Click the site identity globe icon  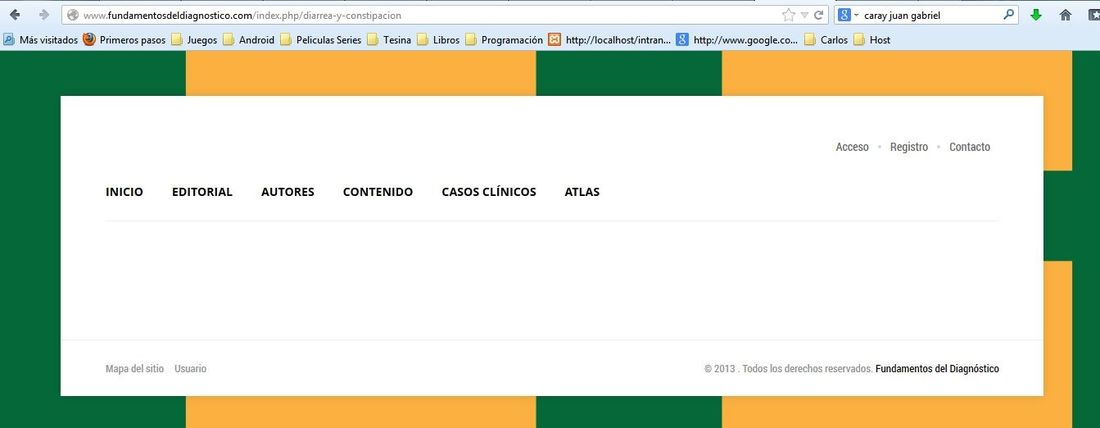tap(72, 15)
